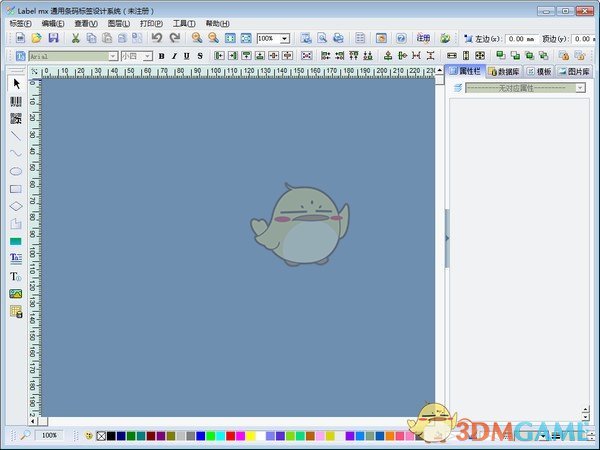This screenshot has height=450, width=600.
Task: Select the 2D QR code tool
Action: [x=16, y=119]
